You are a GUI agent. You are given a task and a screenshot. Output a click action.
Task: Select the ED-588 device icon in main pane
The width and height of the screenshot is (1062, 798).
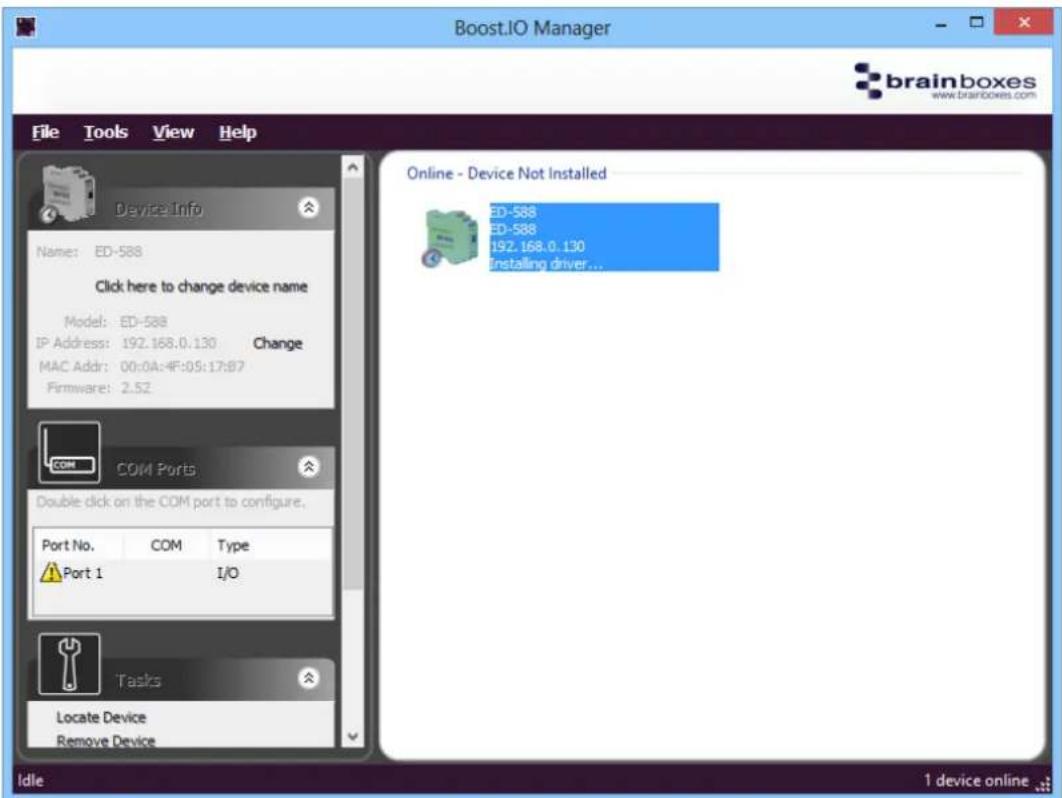point(450,238)
